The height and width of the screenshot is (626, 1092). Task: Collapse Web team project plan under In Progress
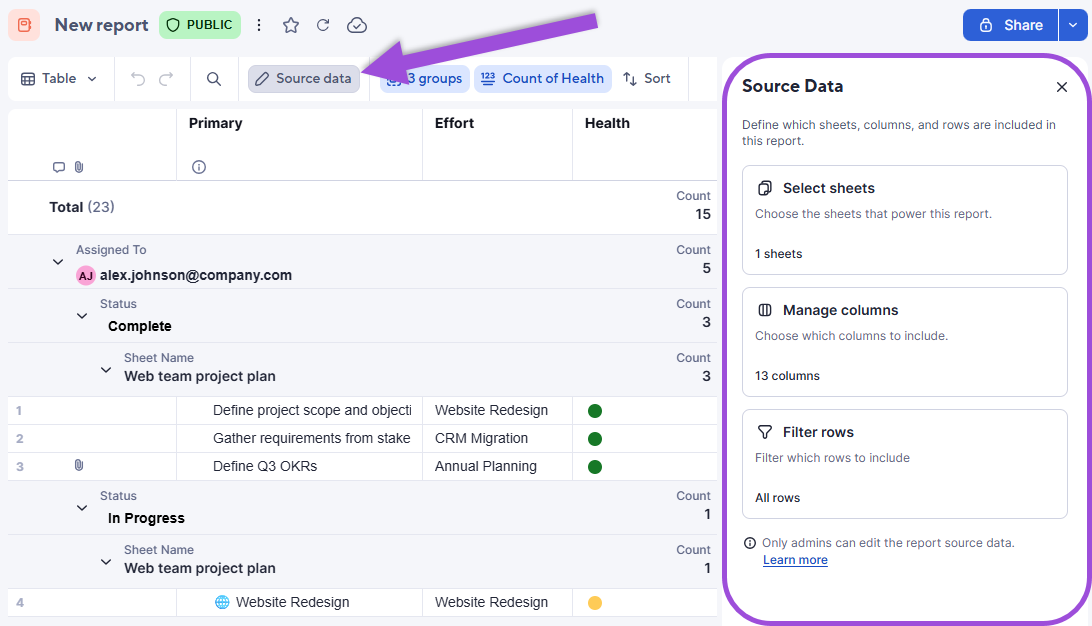click(x=106, y=562)
